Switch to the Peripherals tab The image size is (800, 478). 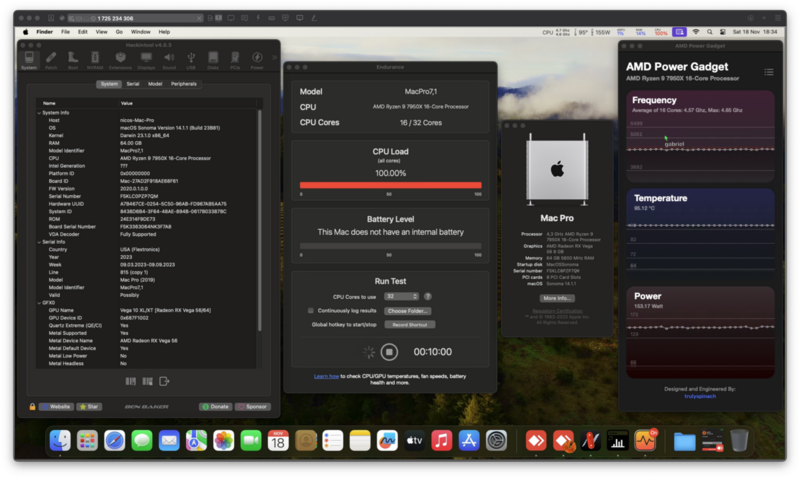pos(183,84)
